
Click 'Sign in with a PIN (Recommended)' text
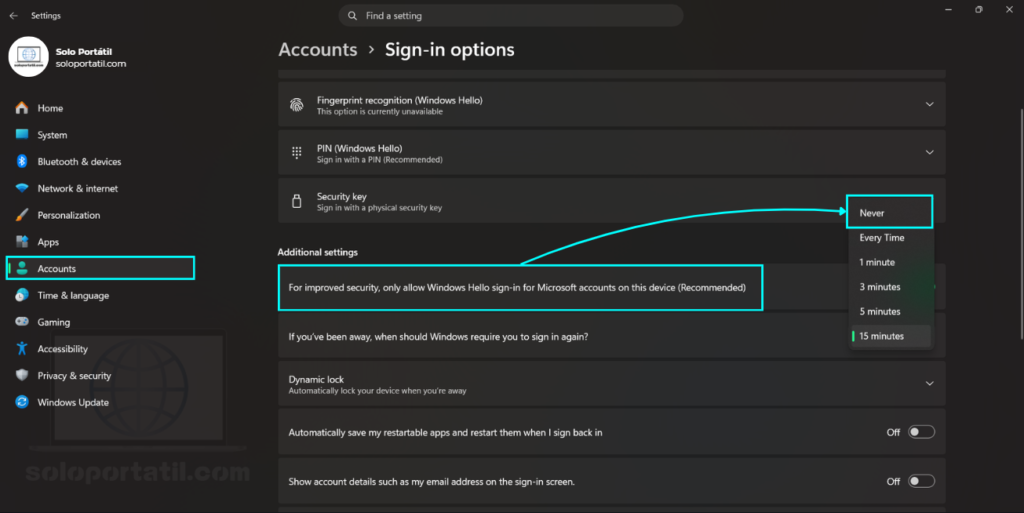point(379,159)
